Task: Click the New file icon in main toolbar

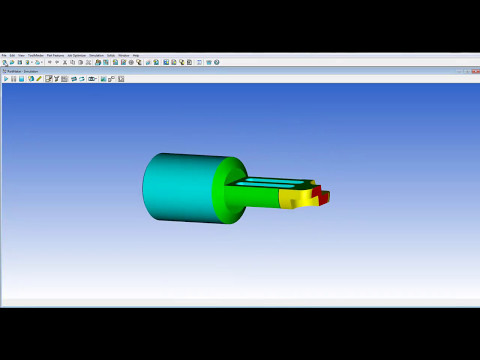Action: (x=5, y=62)
